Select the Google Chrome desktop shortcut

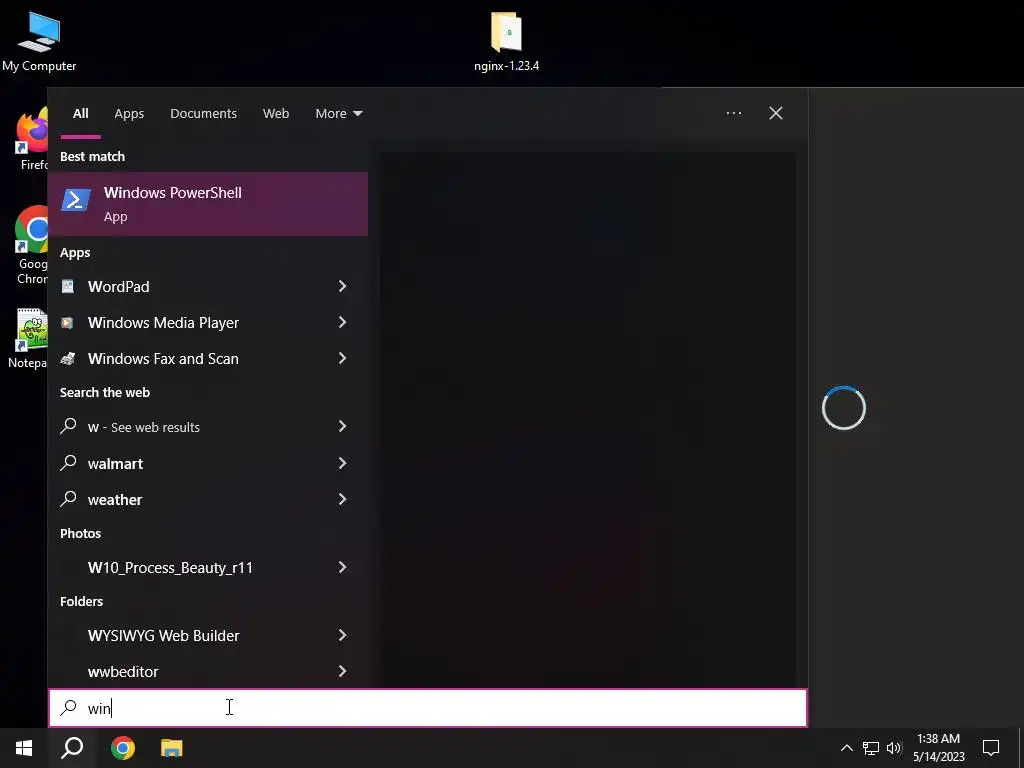pyautogui.click(x=31, y=246)
